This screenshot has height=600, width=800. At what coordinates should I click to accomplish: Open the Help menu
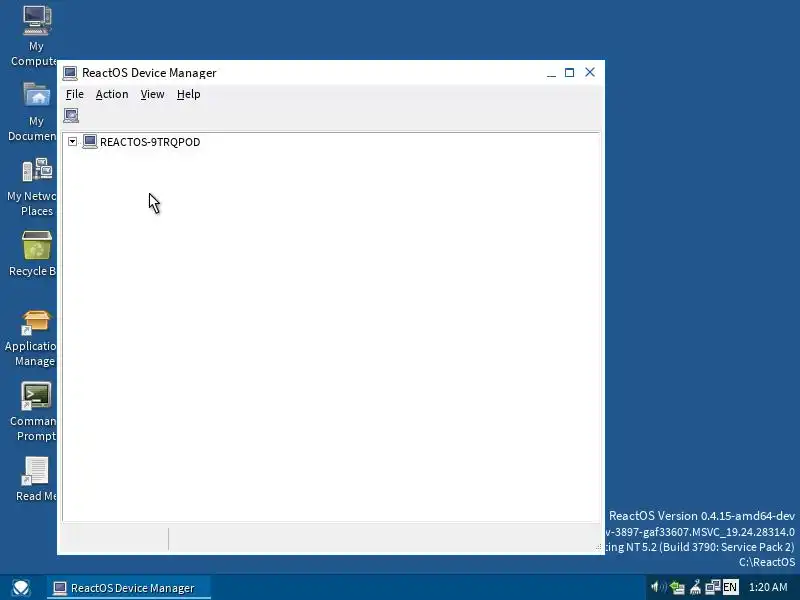pos(188,94)
